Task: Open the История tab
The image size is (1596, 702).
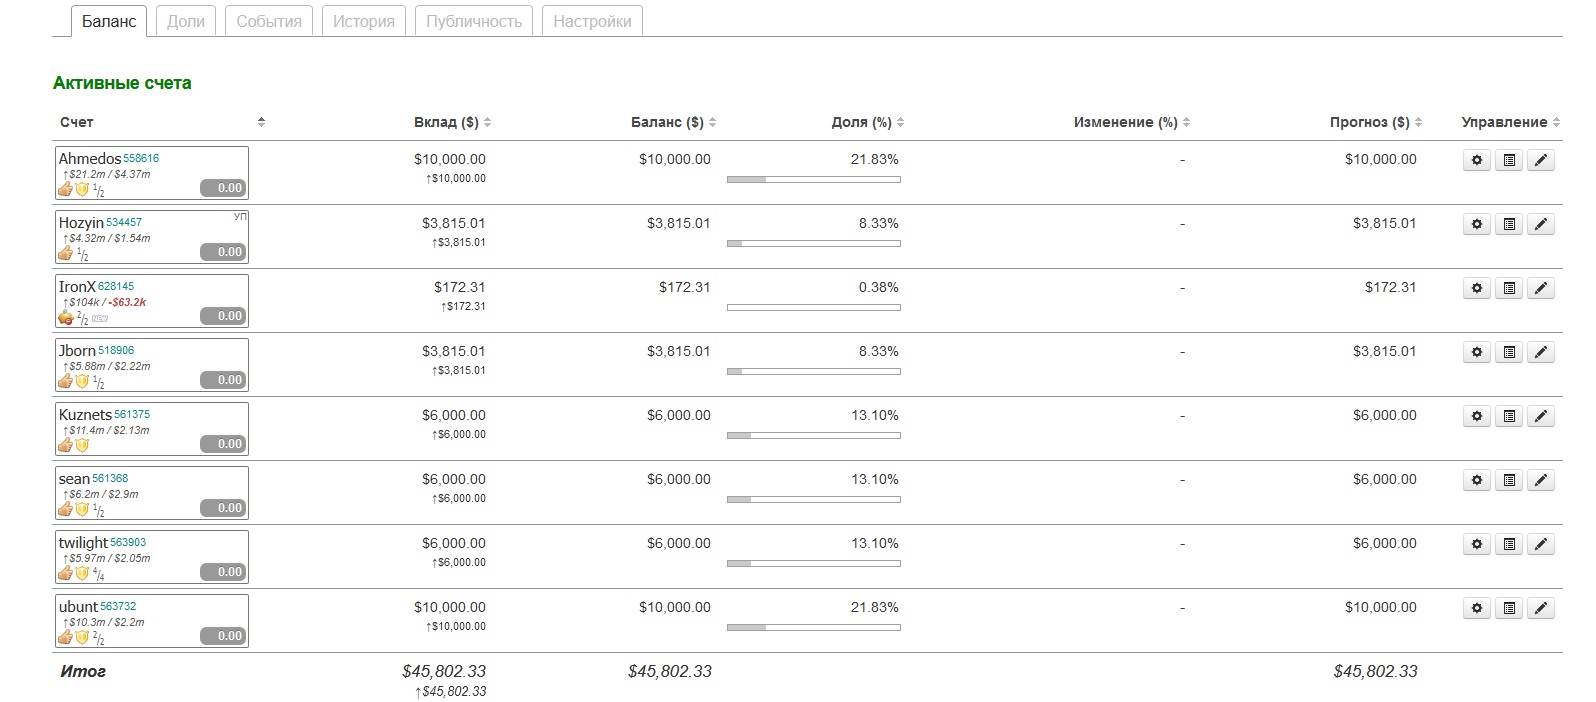Action: 363,21
